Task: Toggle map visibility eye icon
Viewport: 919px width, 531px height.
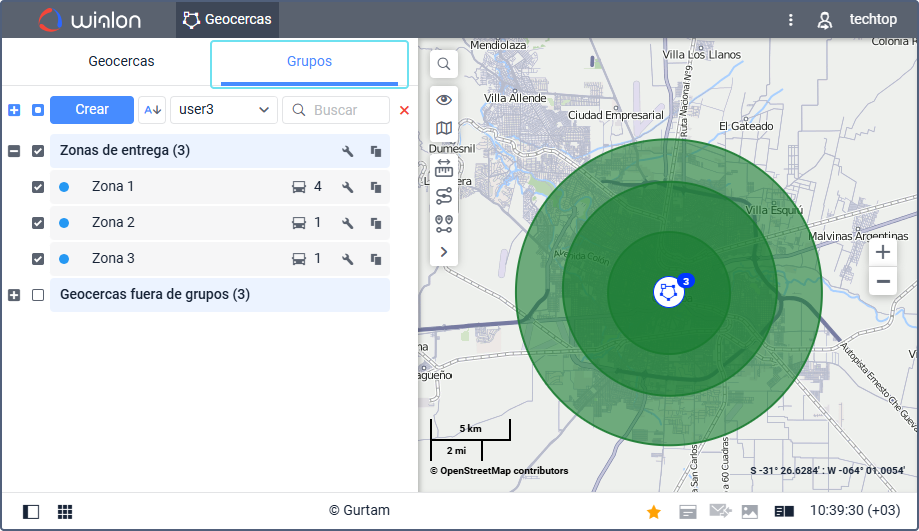Action: click(x=444, y=99)
